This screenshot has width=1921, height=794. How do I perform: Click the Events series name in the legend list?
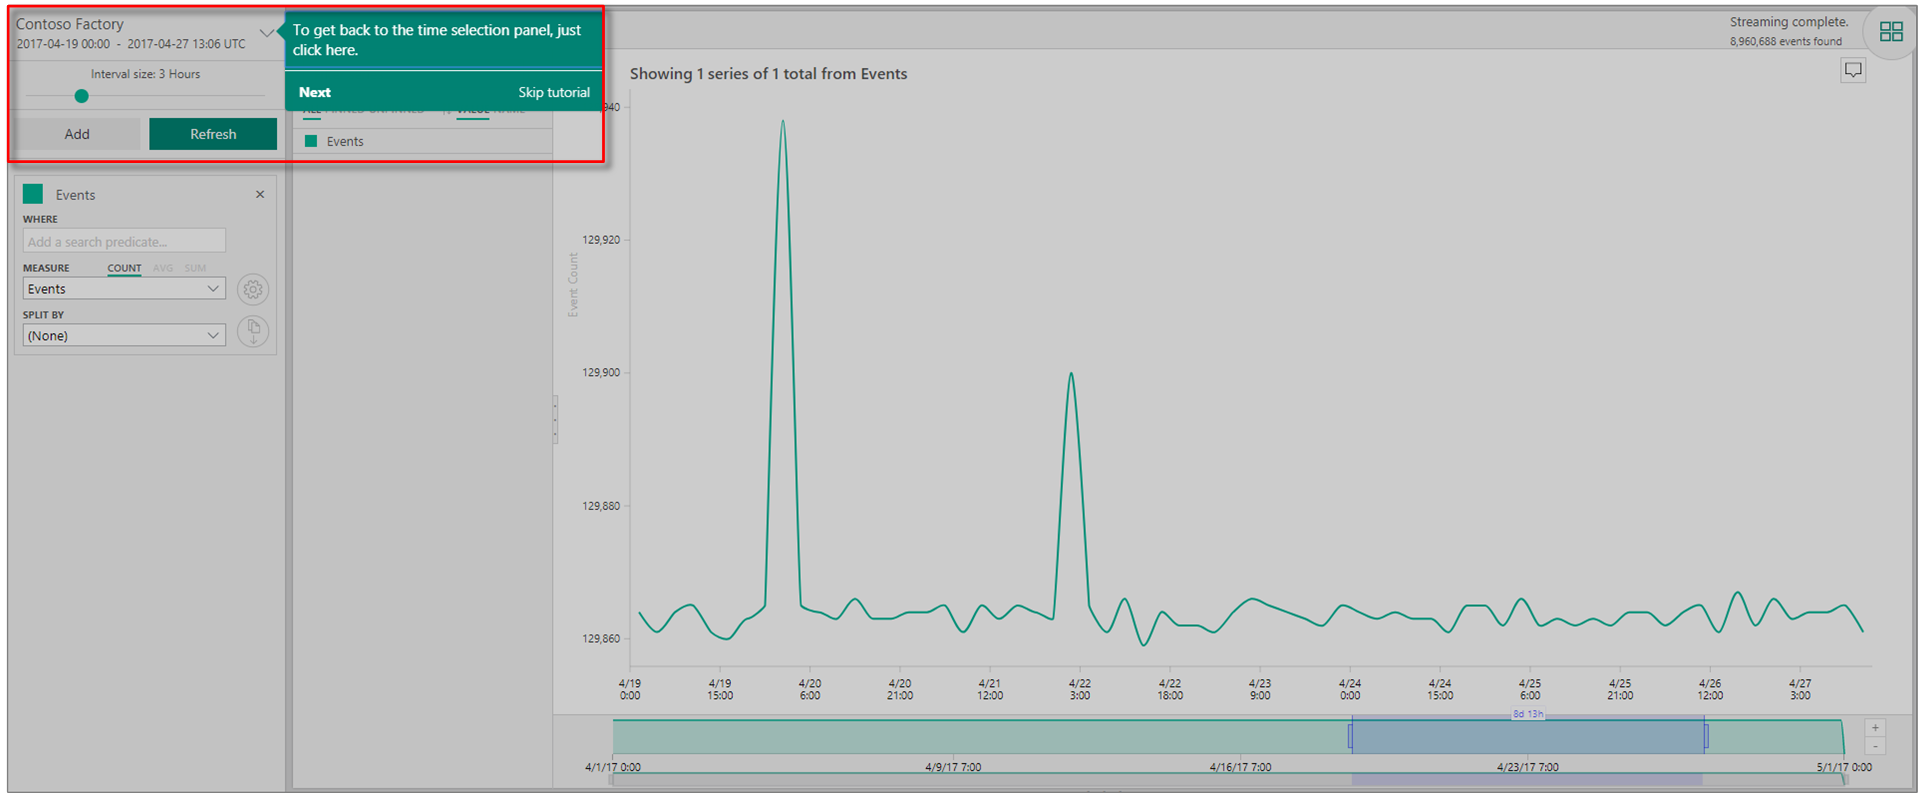tap(345, 142)
